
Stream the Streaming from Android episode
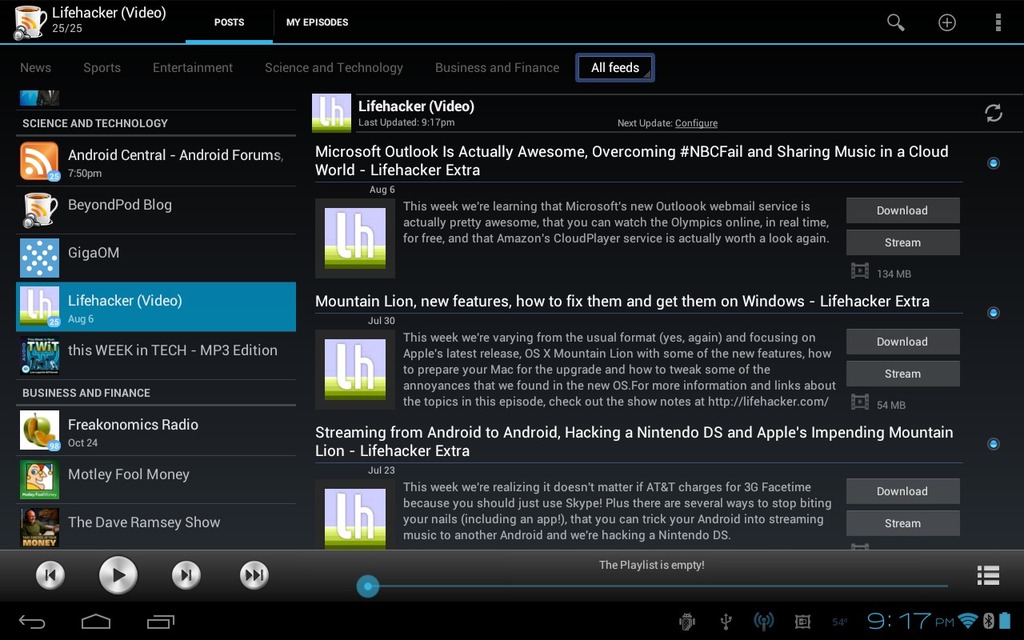903,523
